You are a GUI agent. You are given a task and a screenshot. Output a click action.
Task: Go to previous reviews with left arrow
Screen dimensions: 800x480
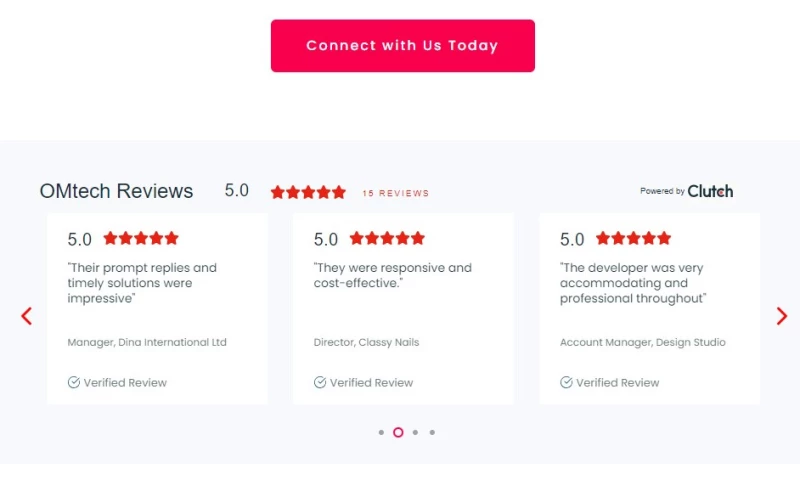tap(27, 316)
